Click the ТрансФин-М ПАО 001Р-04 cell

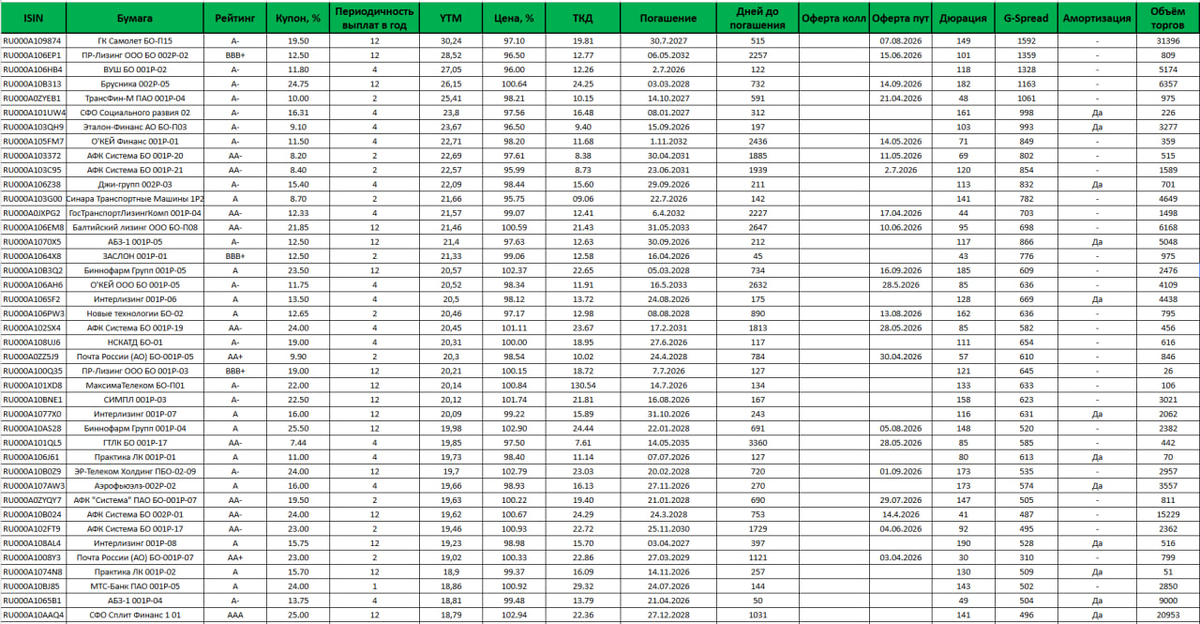135,99
